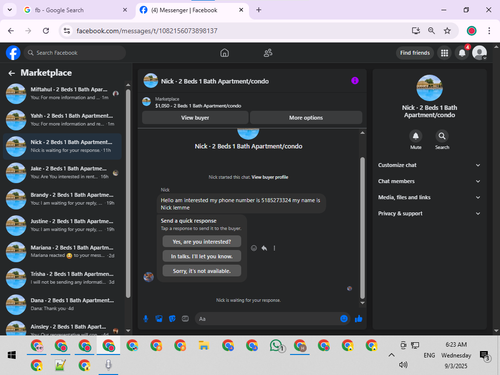Click the browser address bar URL

tap(147, 31)
